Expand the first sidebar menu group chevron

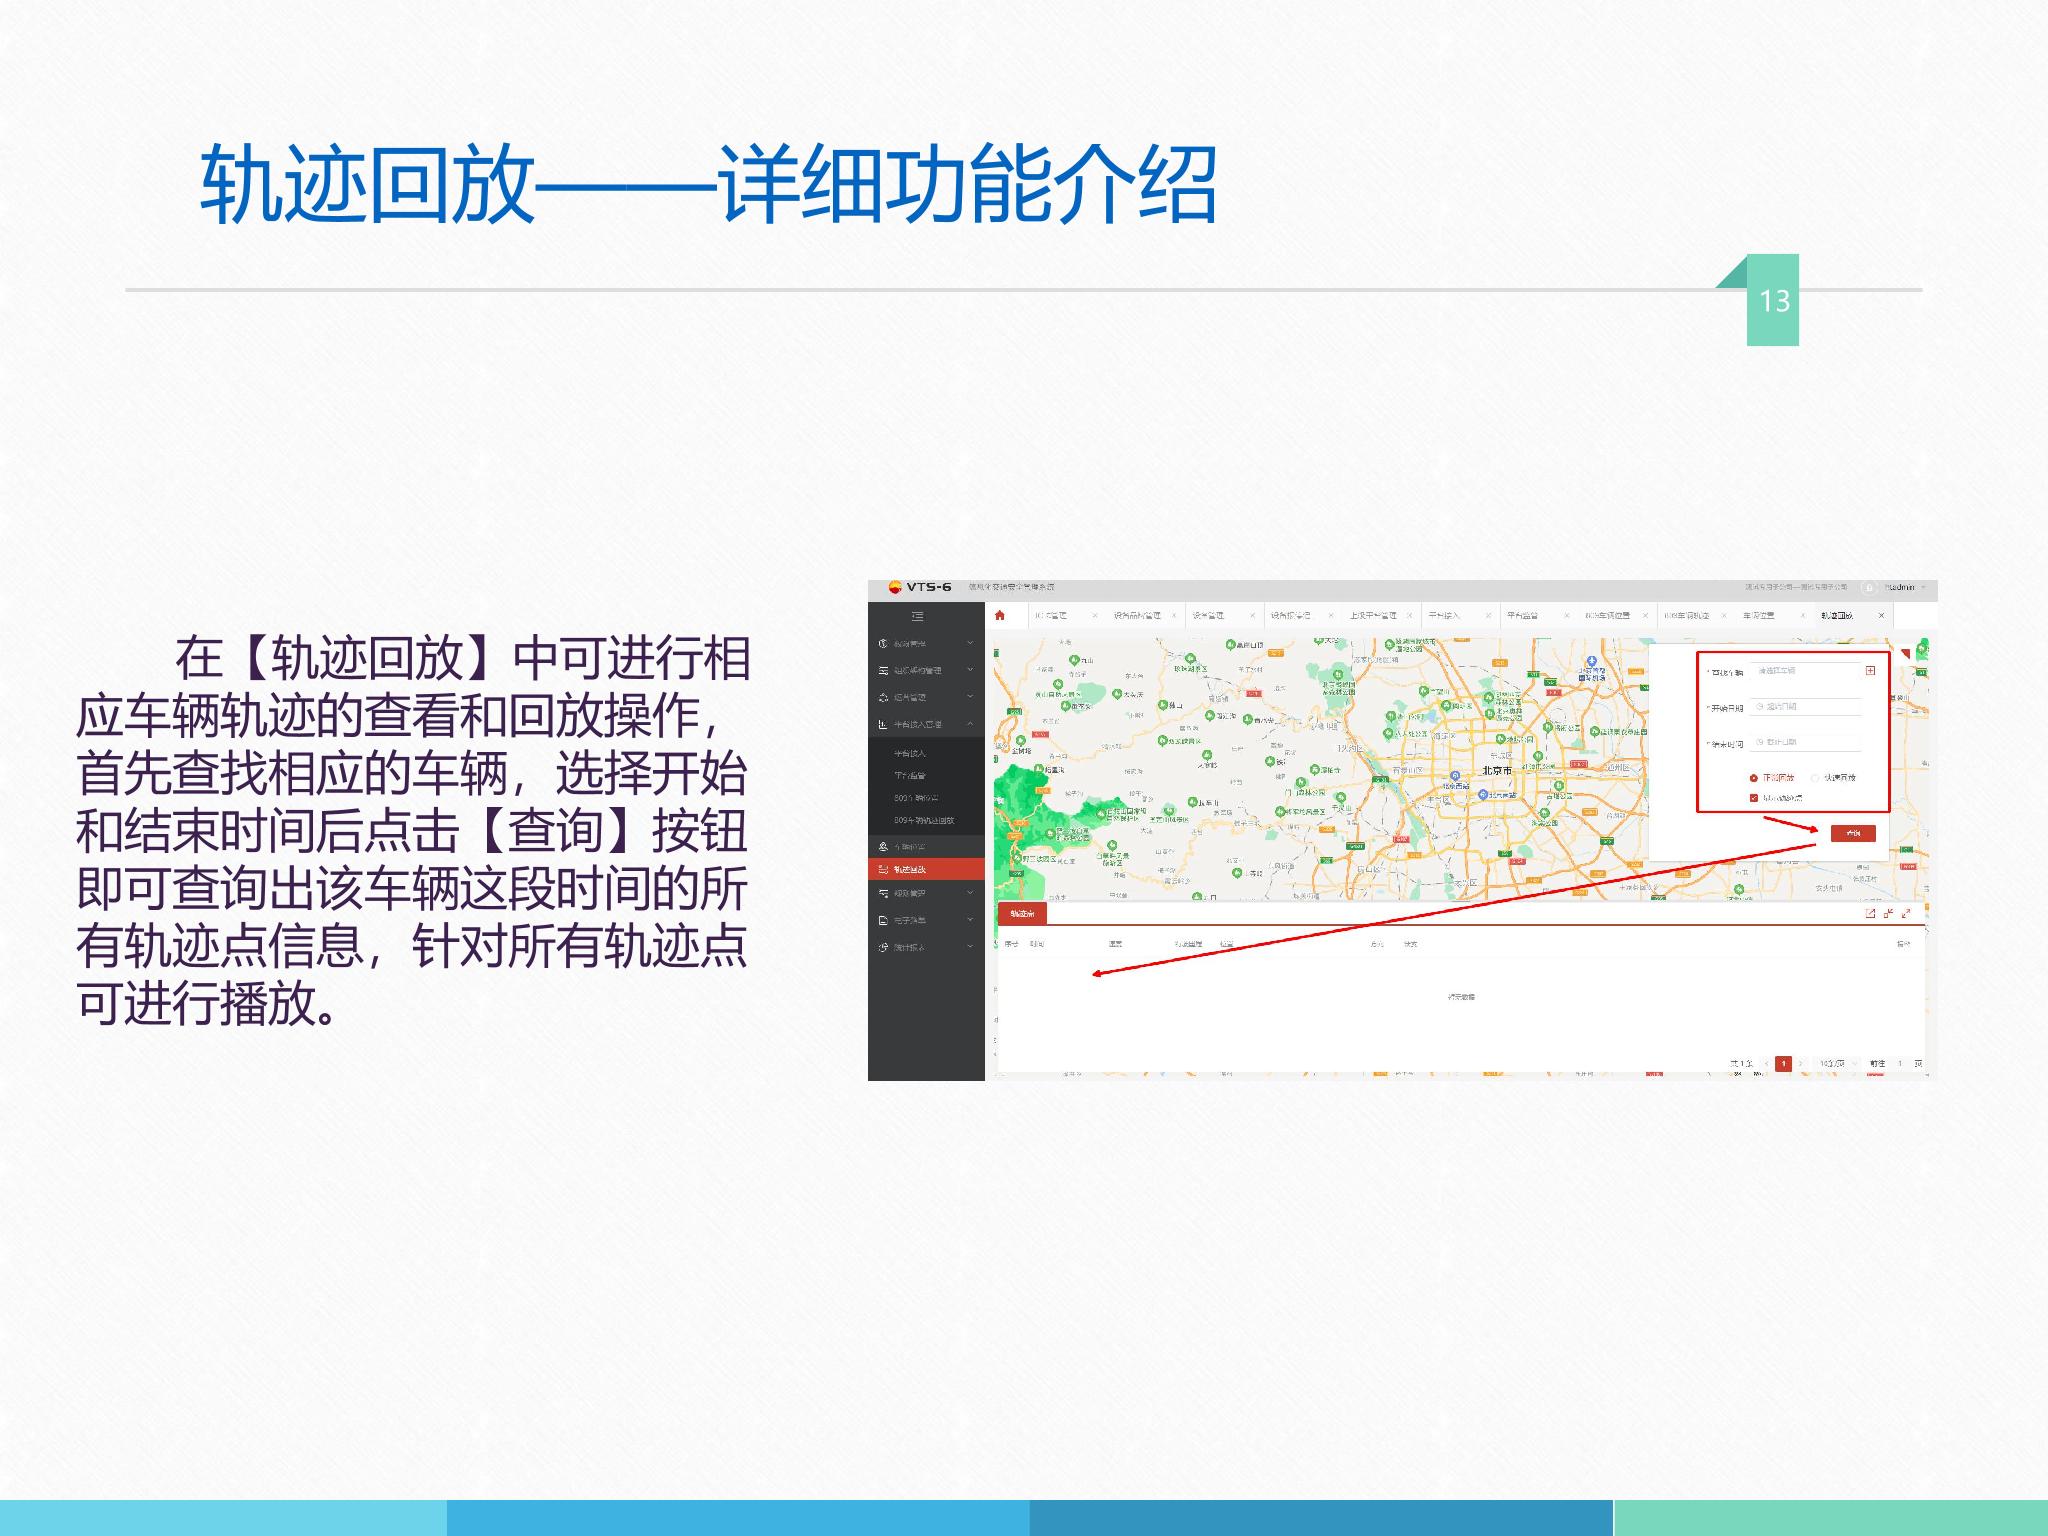click(969, 643)
